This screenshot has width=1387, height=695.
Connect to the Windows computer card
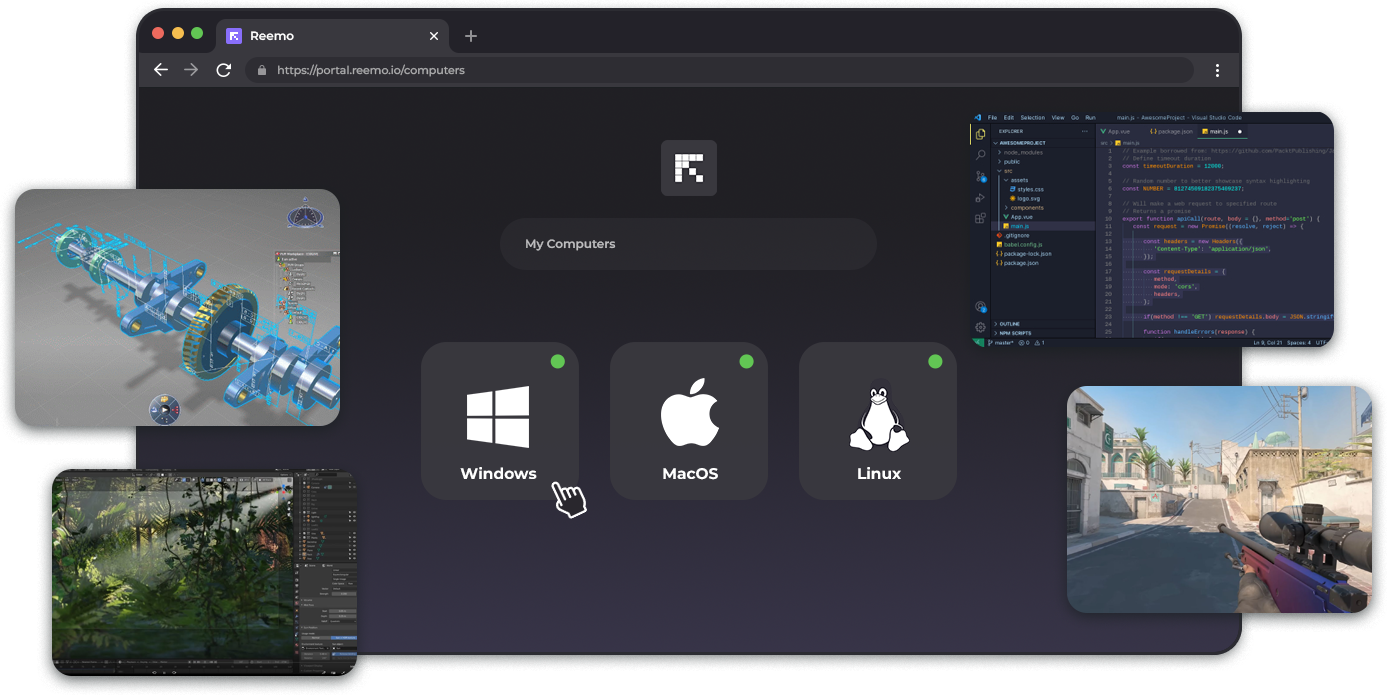tap(499, 421)
